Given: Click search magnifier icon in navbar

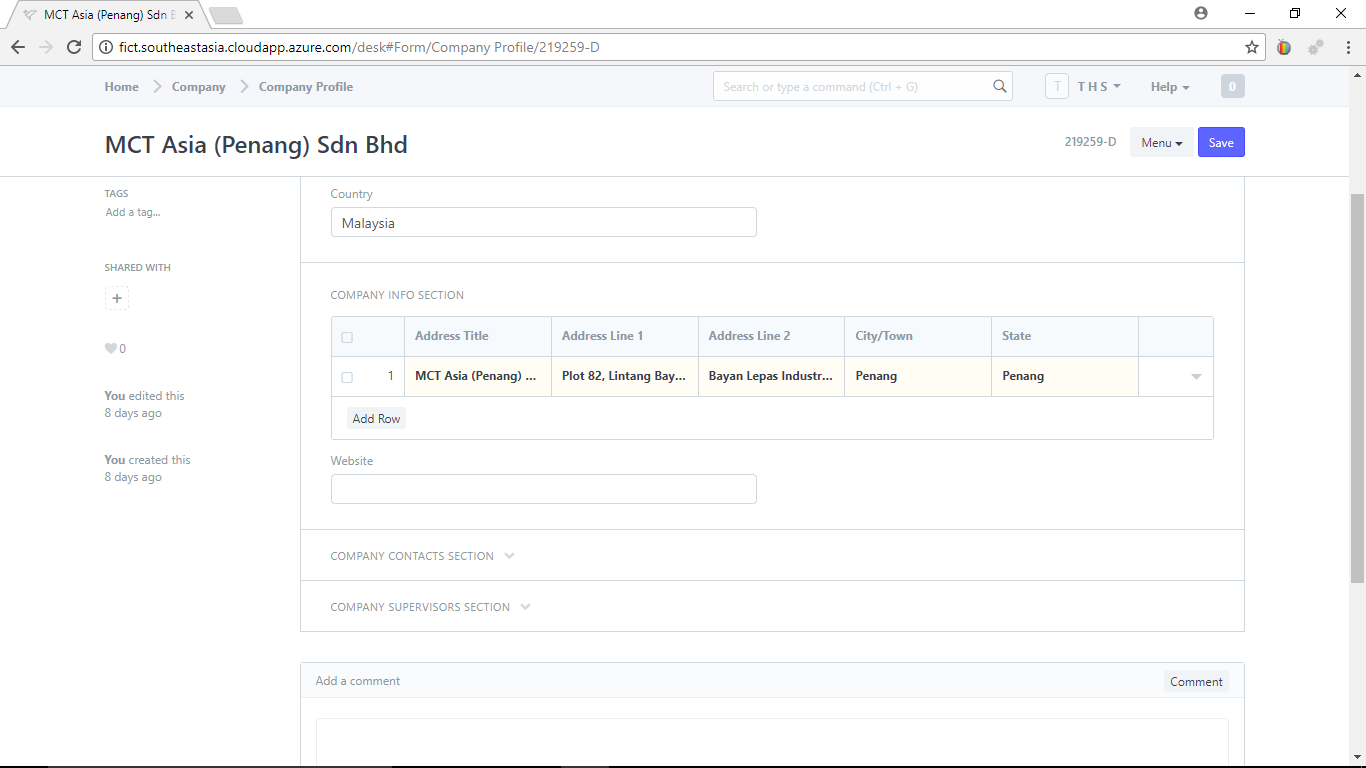Looking at the screenshot, I should (x=999, y=86).
